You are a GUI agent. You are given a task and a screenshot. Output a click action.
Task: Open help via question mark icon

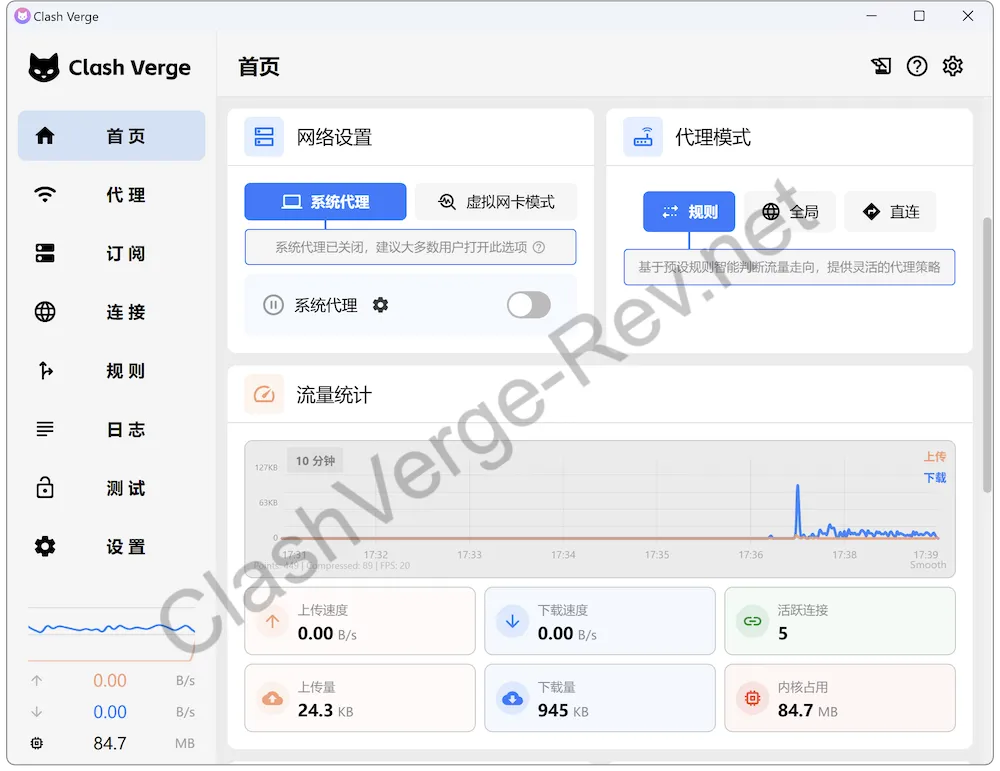(917, 66)
